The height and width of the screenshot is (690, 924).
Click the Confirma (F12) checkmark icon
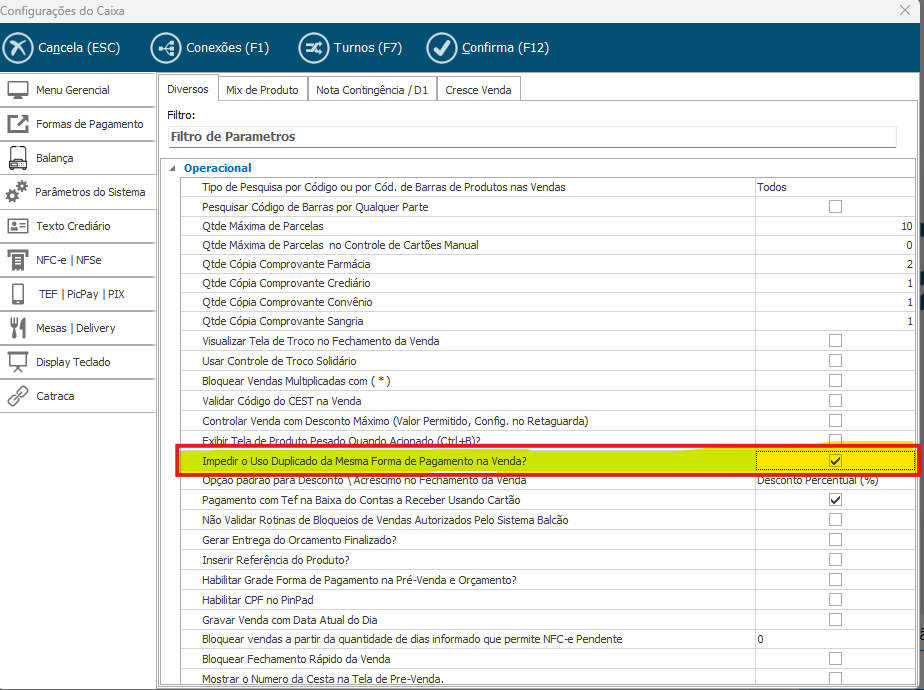click(441, 47)
